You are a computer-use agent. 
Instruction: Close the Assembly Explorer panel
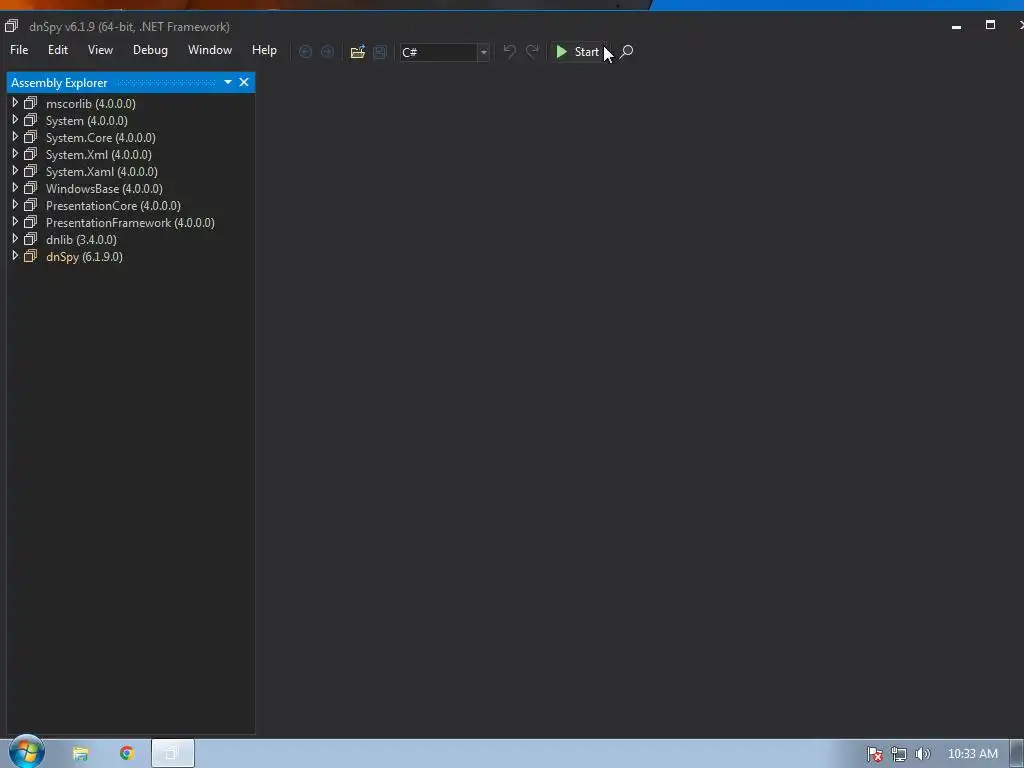[x=244, y=82]
